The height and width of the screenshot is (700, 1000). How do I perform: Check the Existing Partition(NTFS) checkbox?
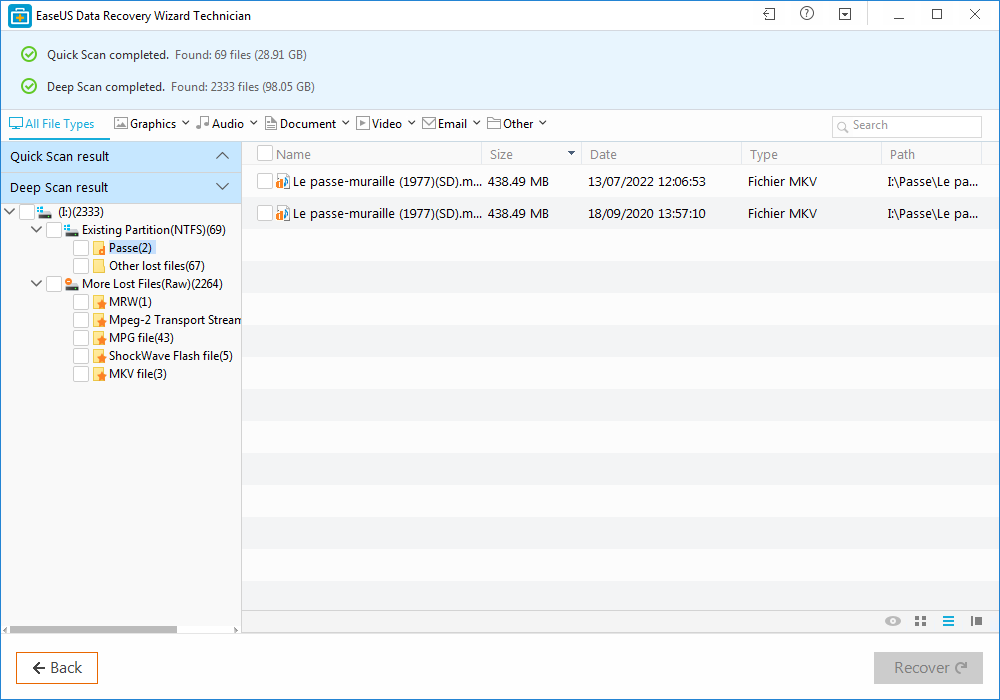pyautogui.click(x=54, y=230)
